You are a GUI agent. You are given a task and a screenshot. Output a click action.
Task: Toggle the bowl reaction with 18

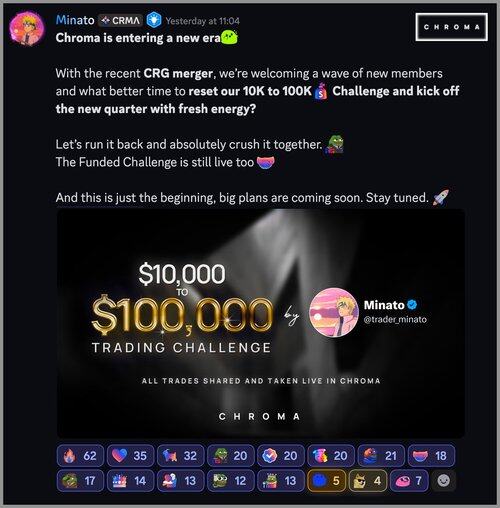431,455
